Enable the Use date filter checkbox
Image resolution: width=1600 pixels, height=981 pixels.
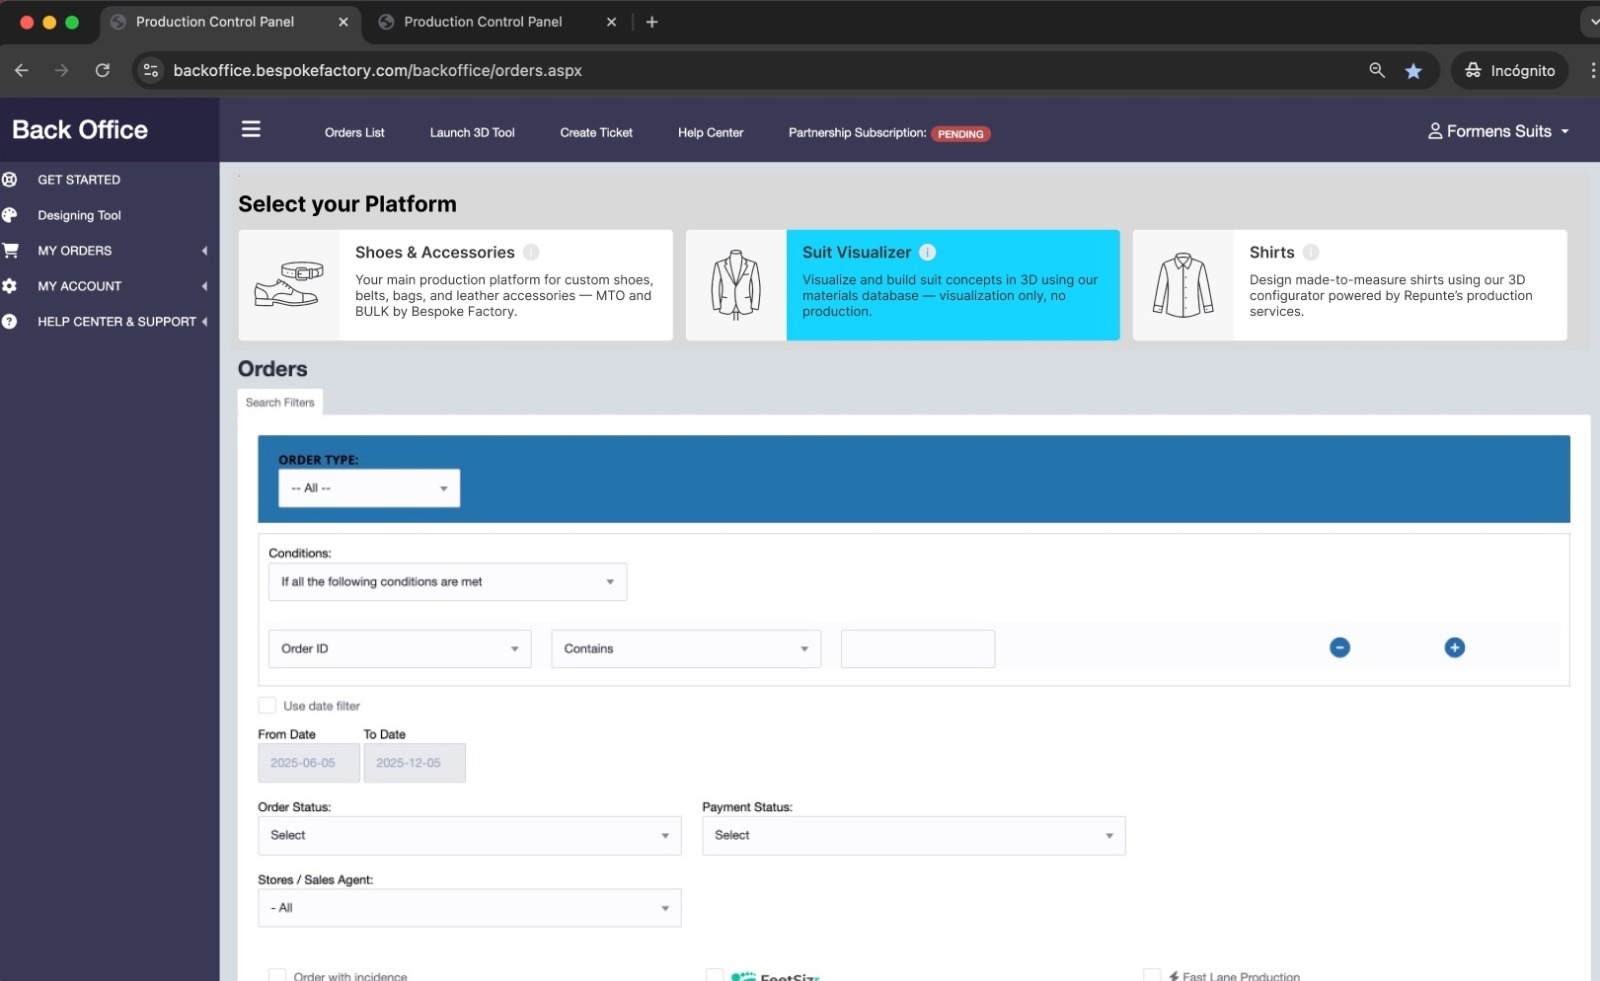coord(267,705)
